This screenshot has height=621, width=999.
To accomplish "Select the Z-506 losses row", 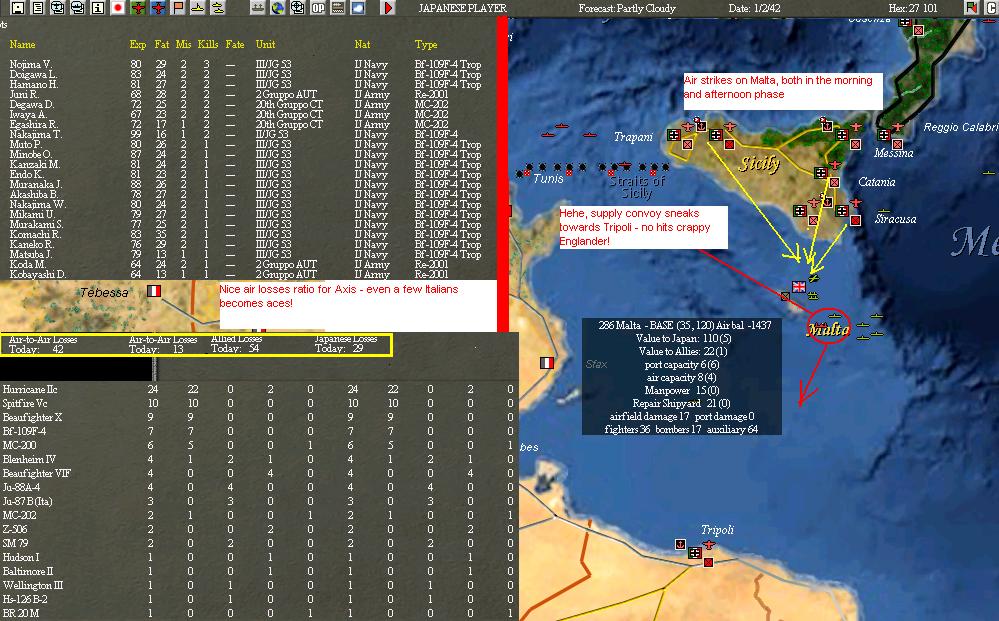I will [x=258, y=529].
